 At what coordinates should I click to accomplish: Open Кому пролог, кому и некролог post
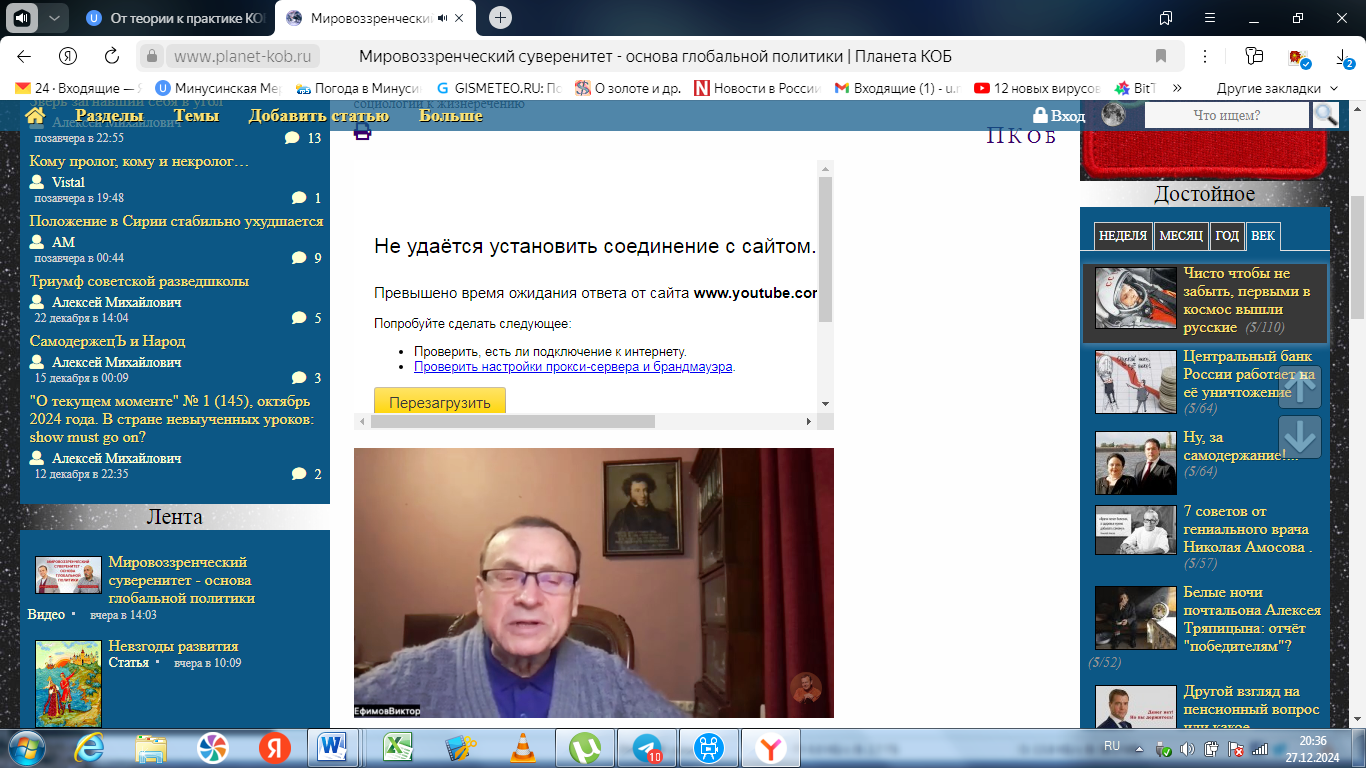coord(139,161)
